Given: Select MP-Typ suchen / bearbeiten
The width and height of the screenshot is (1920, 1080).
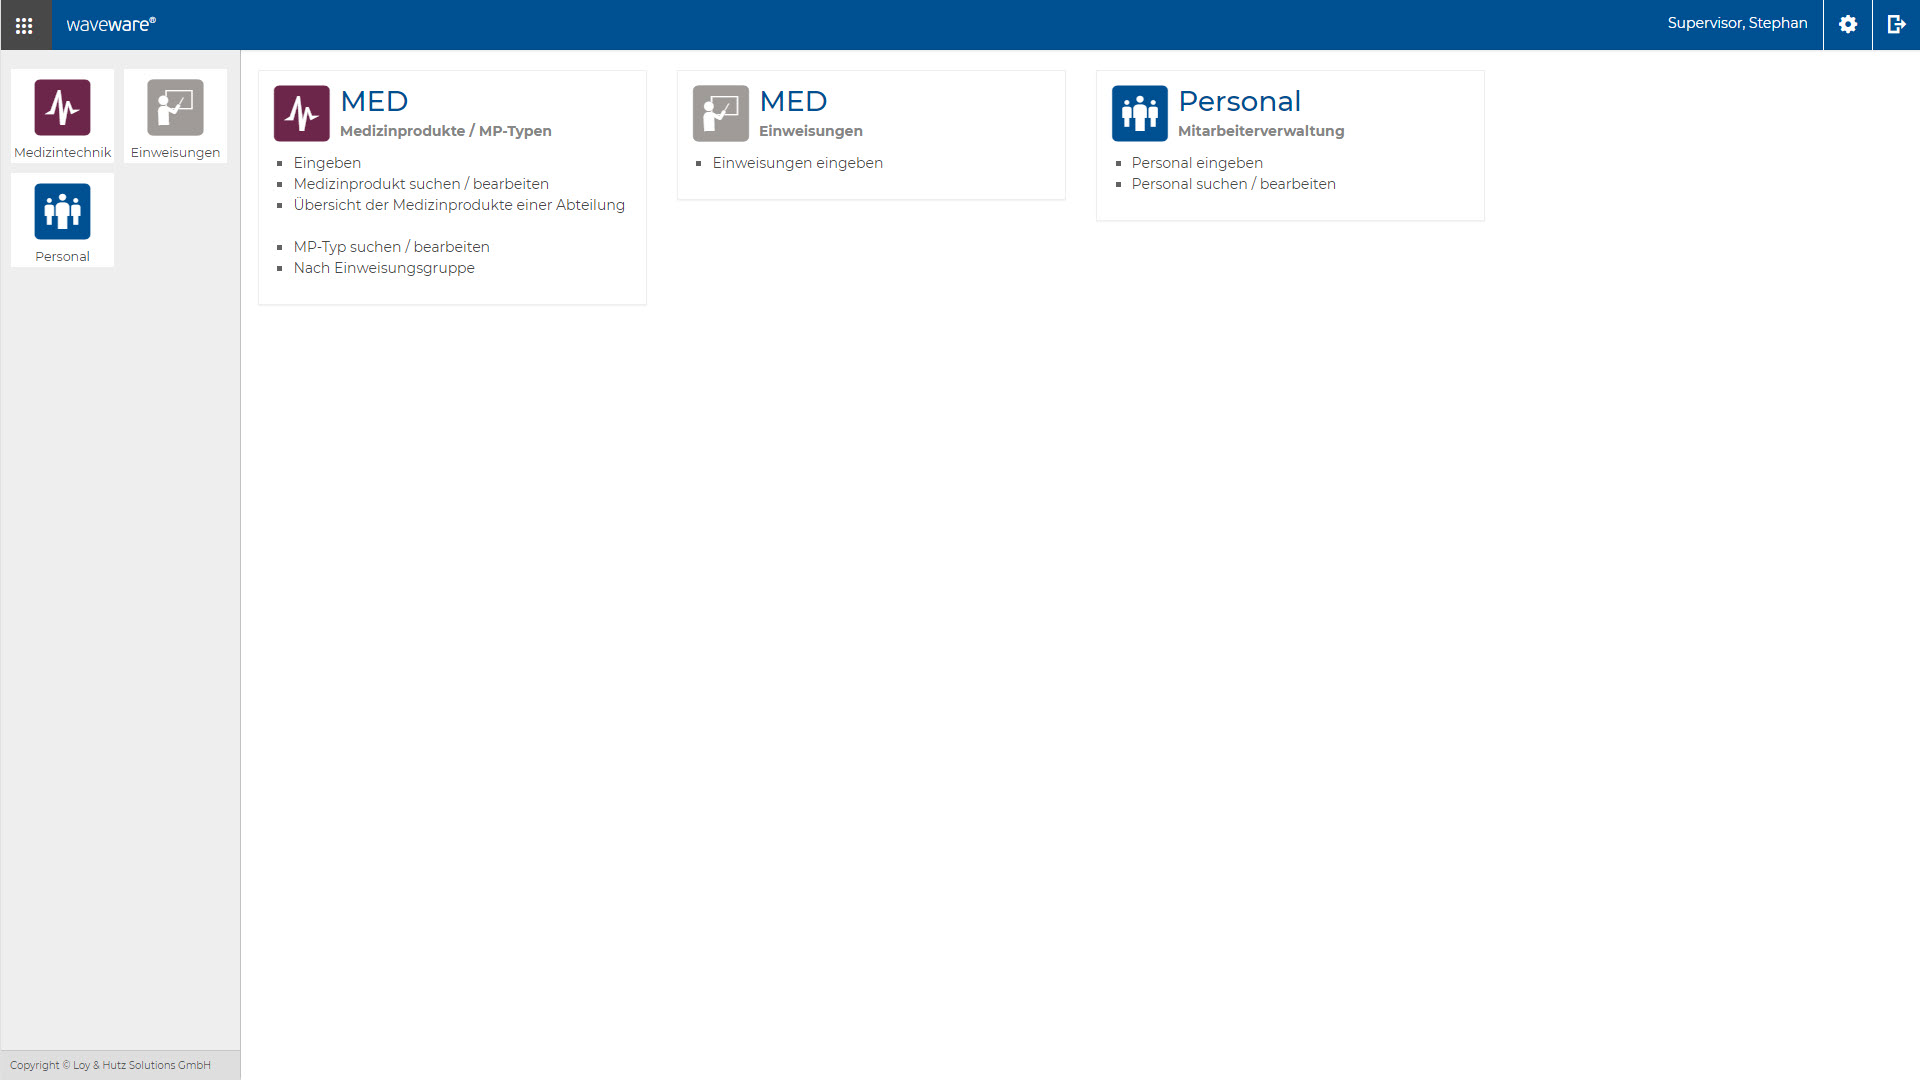Looking at the screenshot, I should pyautogui.click(x=391, y=247).
